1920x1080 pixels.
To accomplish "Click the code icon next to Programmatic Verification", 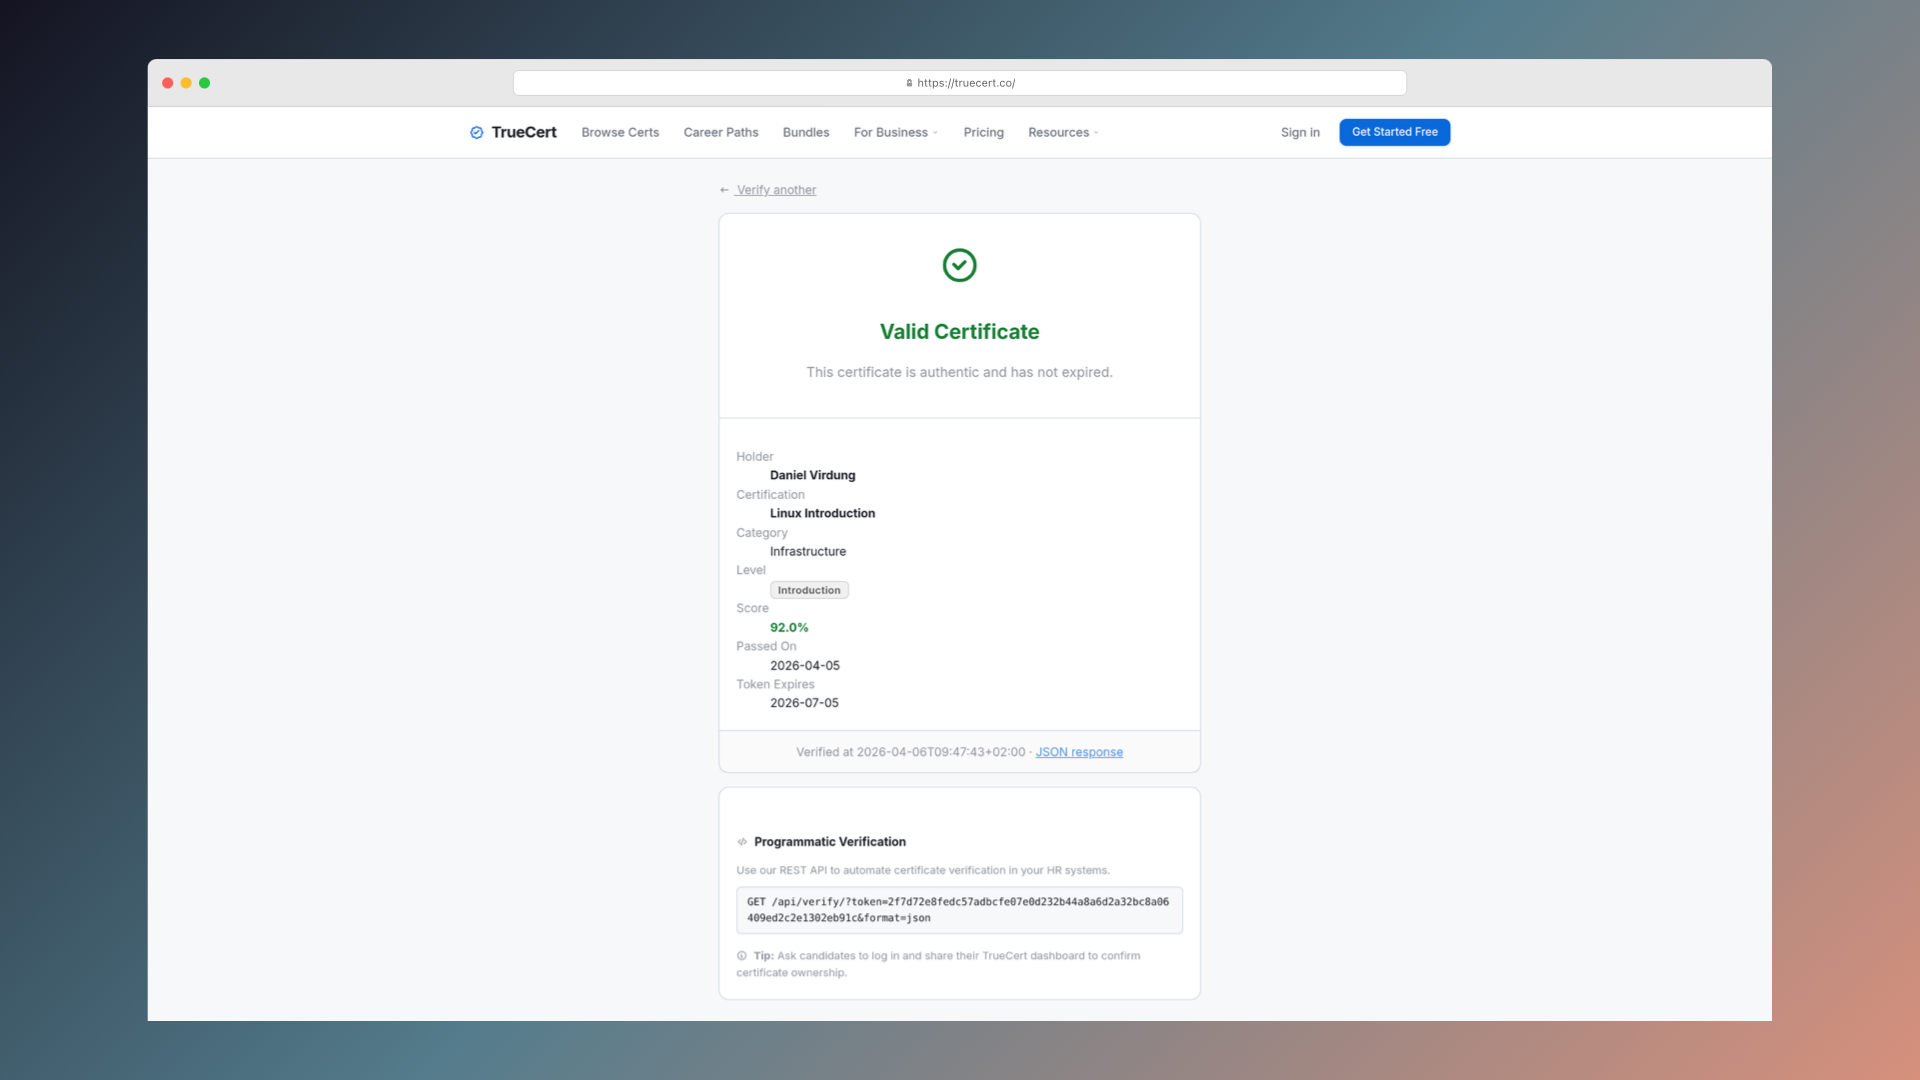I will pos(742,842).
